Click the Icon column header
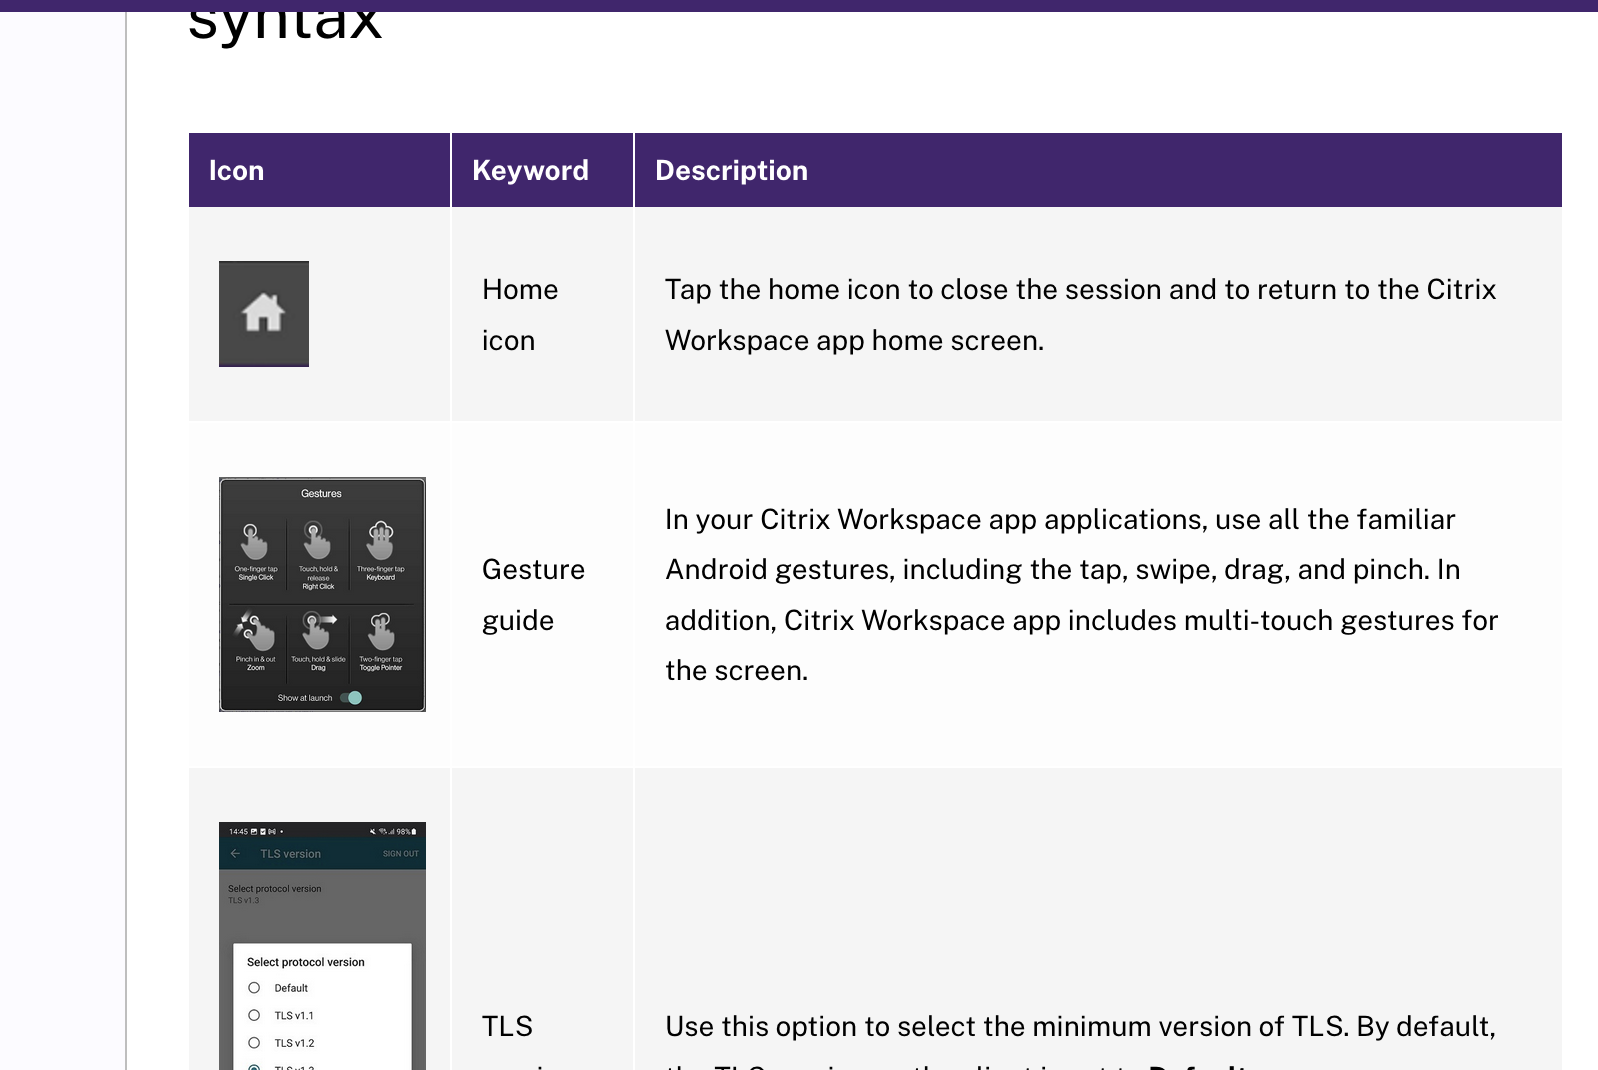The height and width of the screenshot is (1070, 1598). (319, 170)
